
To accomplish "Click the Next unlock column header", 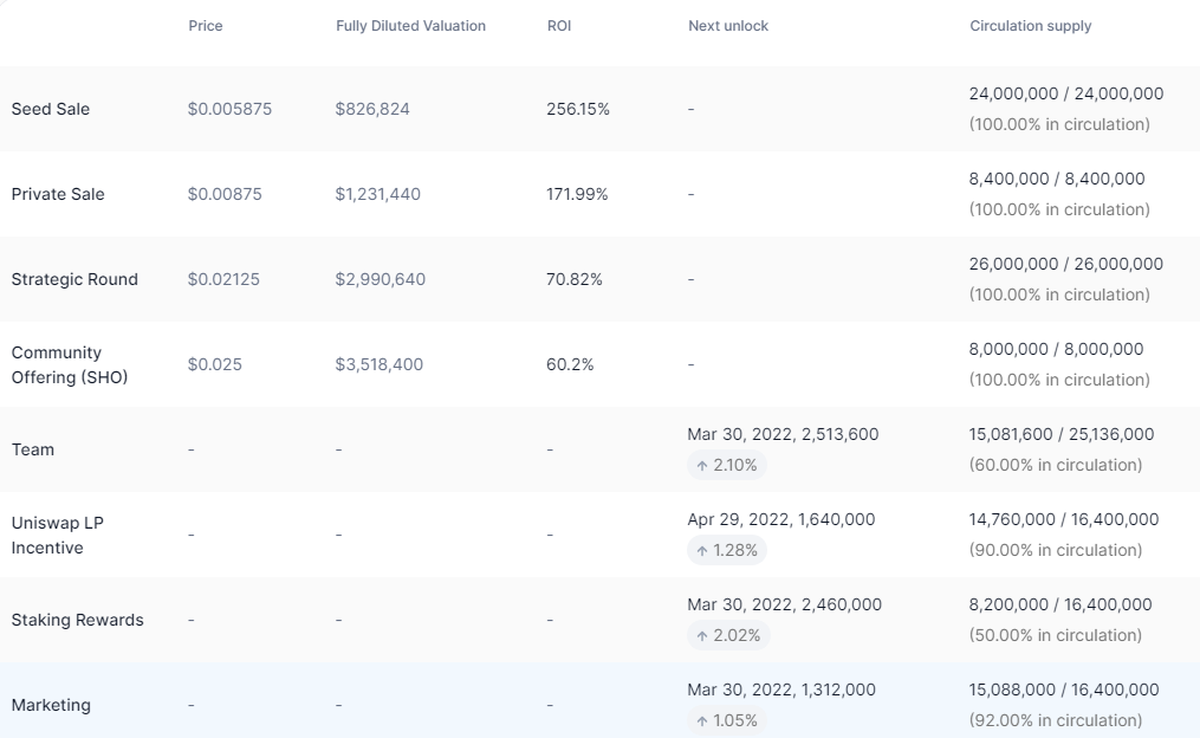I will pyautogui.click(x=728, y=26).
